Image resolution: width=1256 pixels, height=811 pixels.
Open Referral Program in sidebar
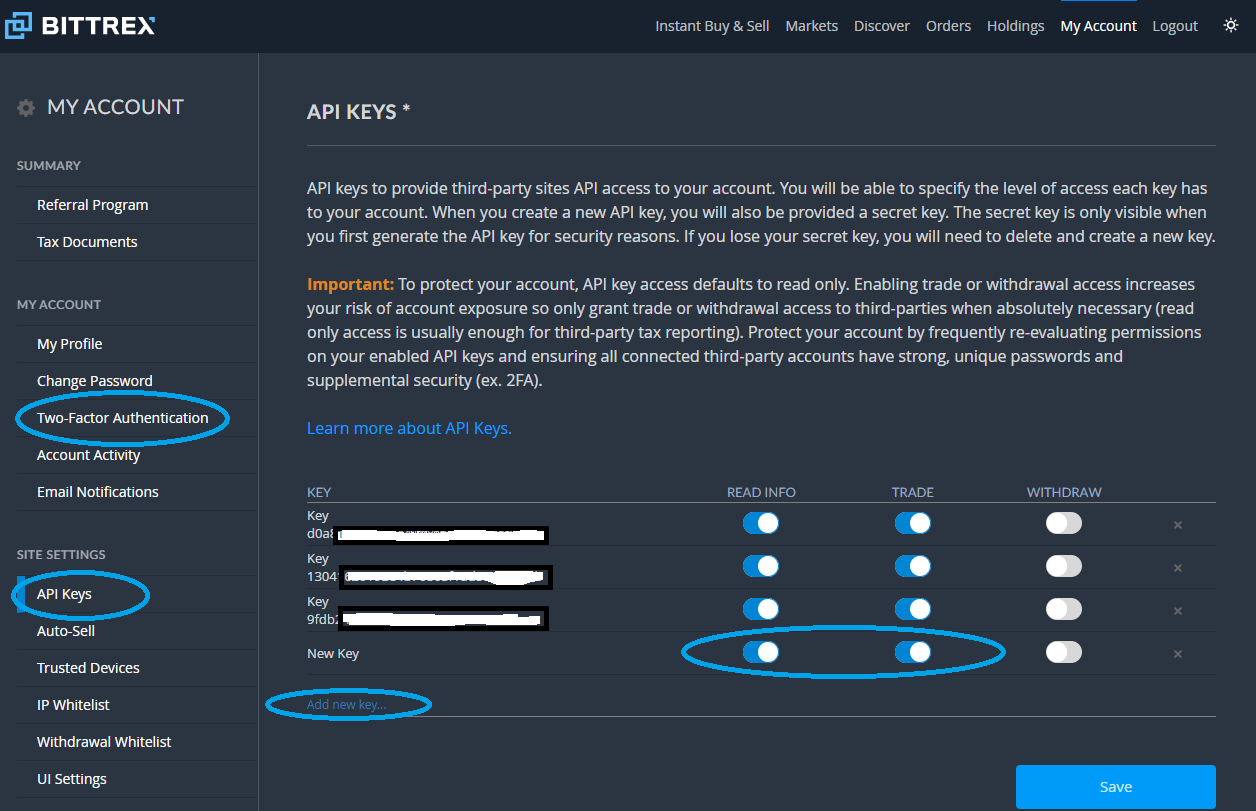[x=93, y=205]
